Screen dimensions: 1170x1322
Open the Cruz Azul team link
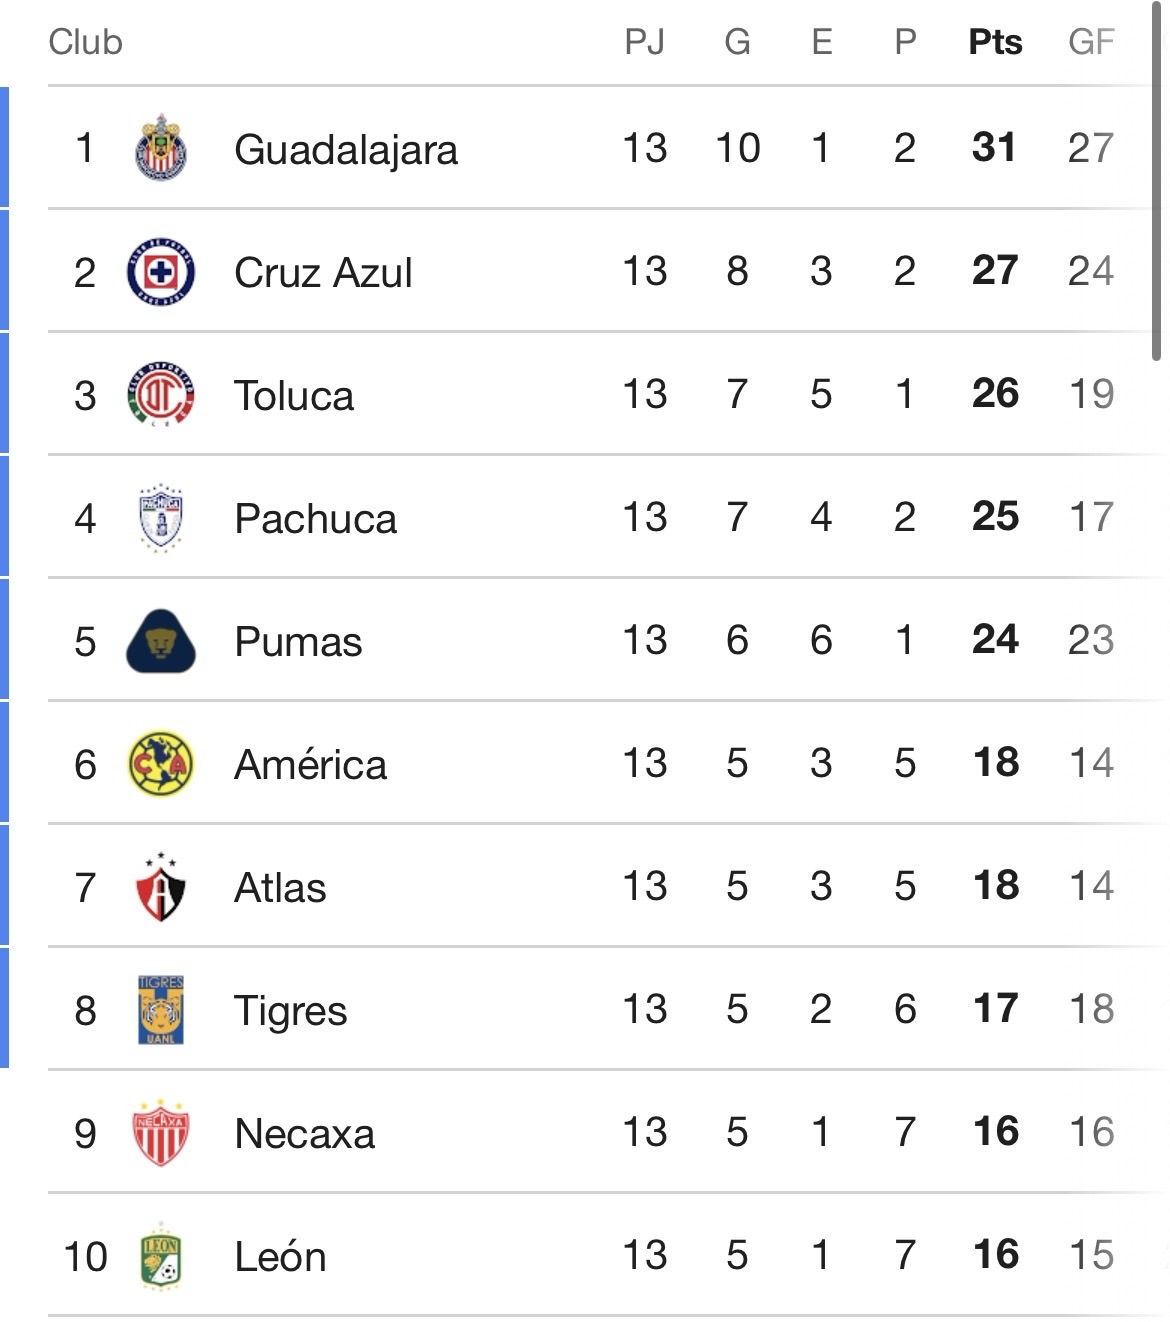coord(323,273)
